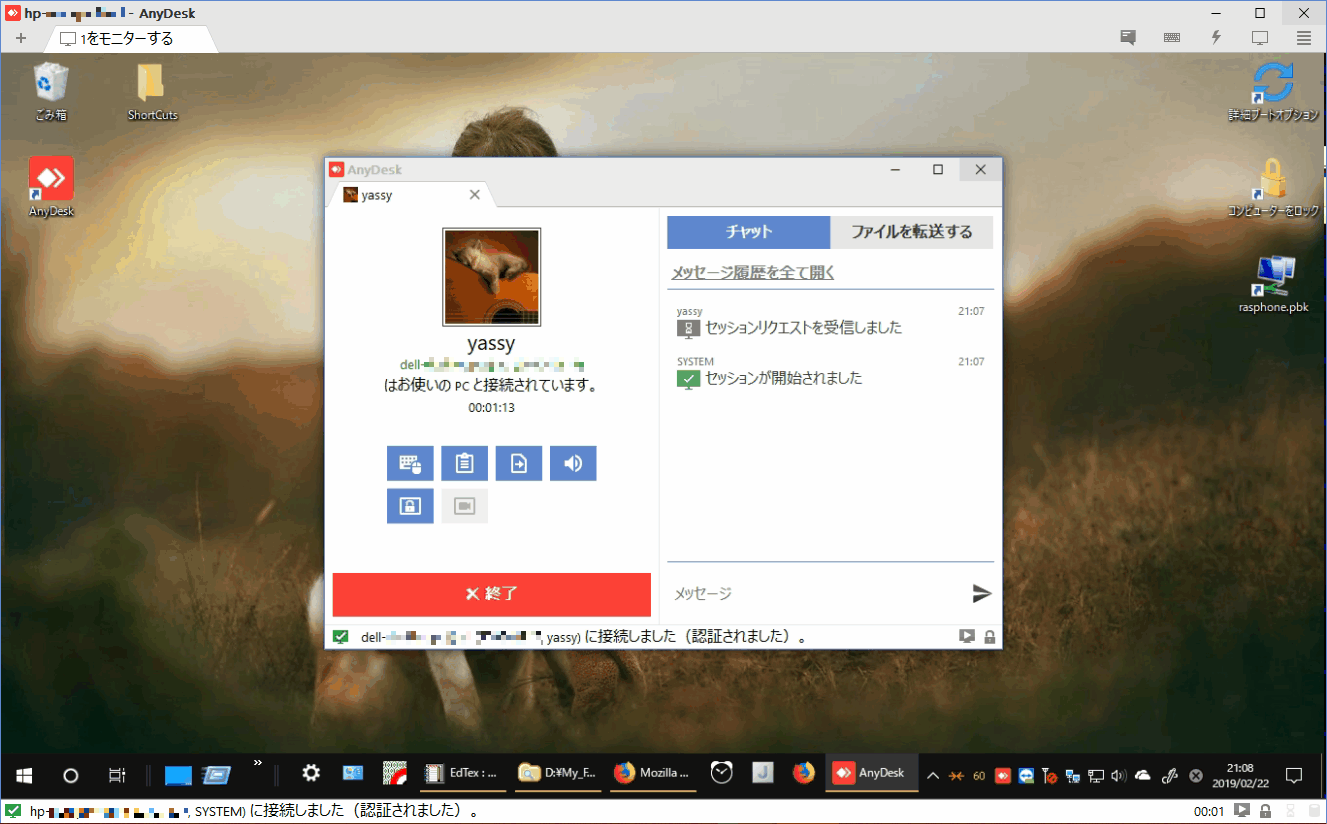Open the keyboard menu icon in AnyDesk toolbar
The width and height of the screenshot is (1327, 824).
coord(1172,38)
